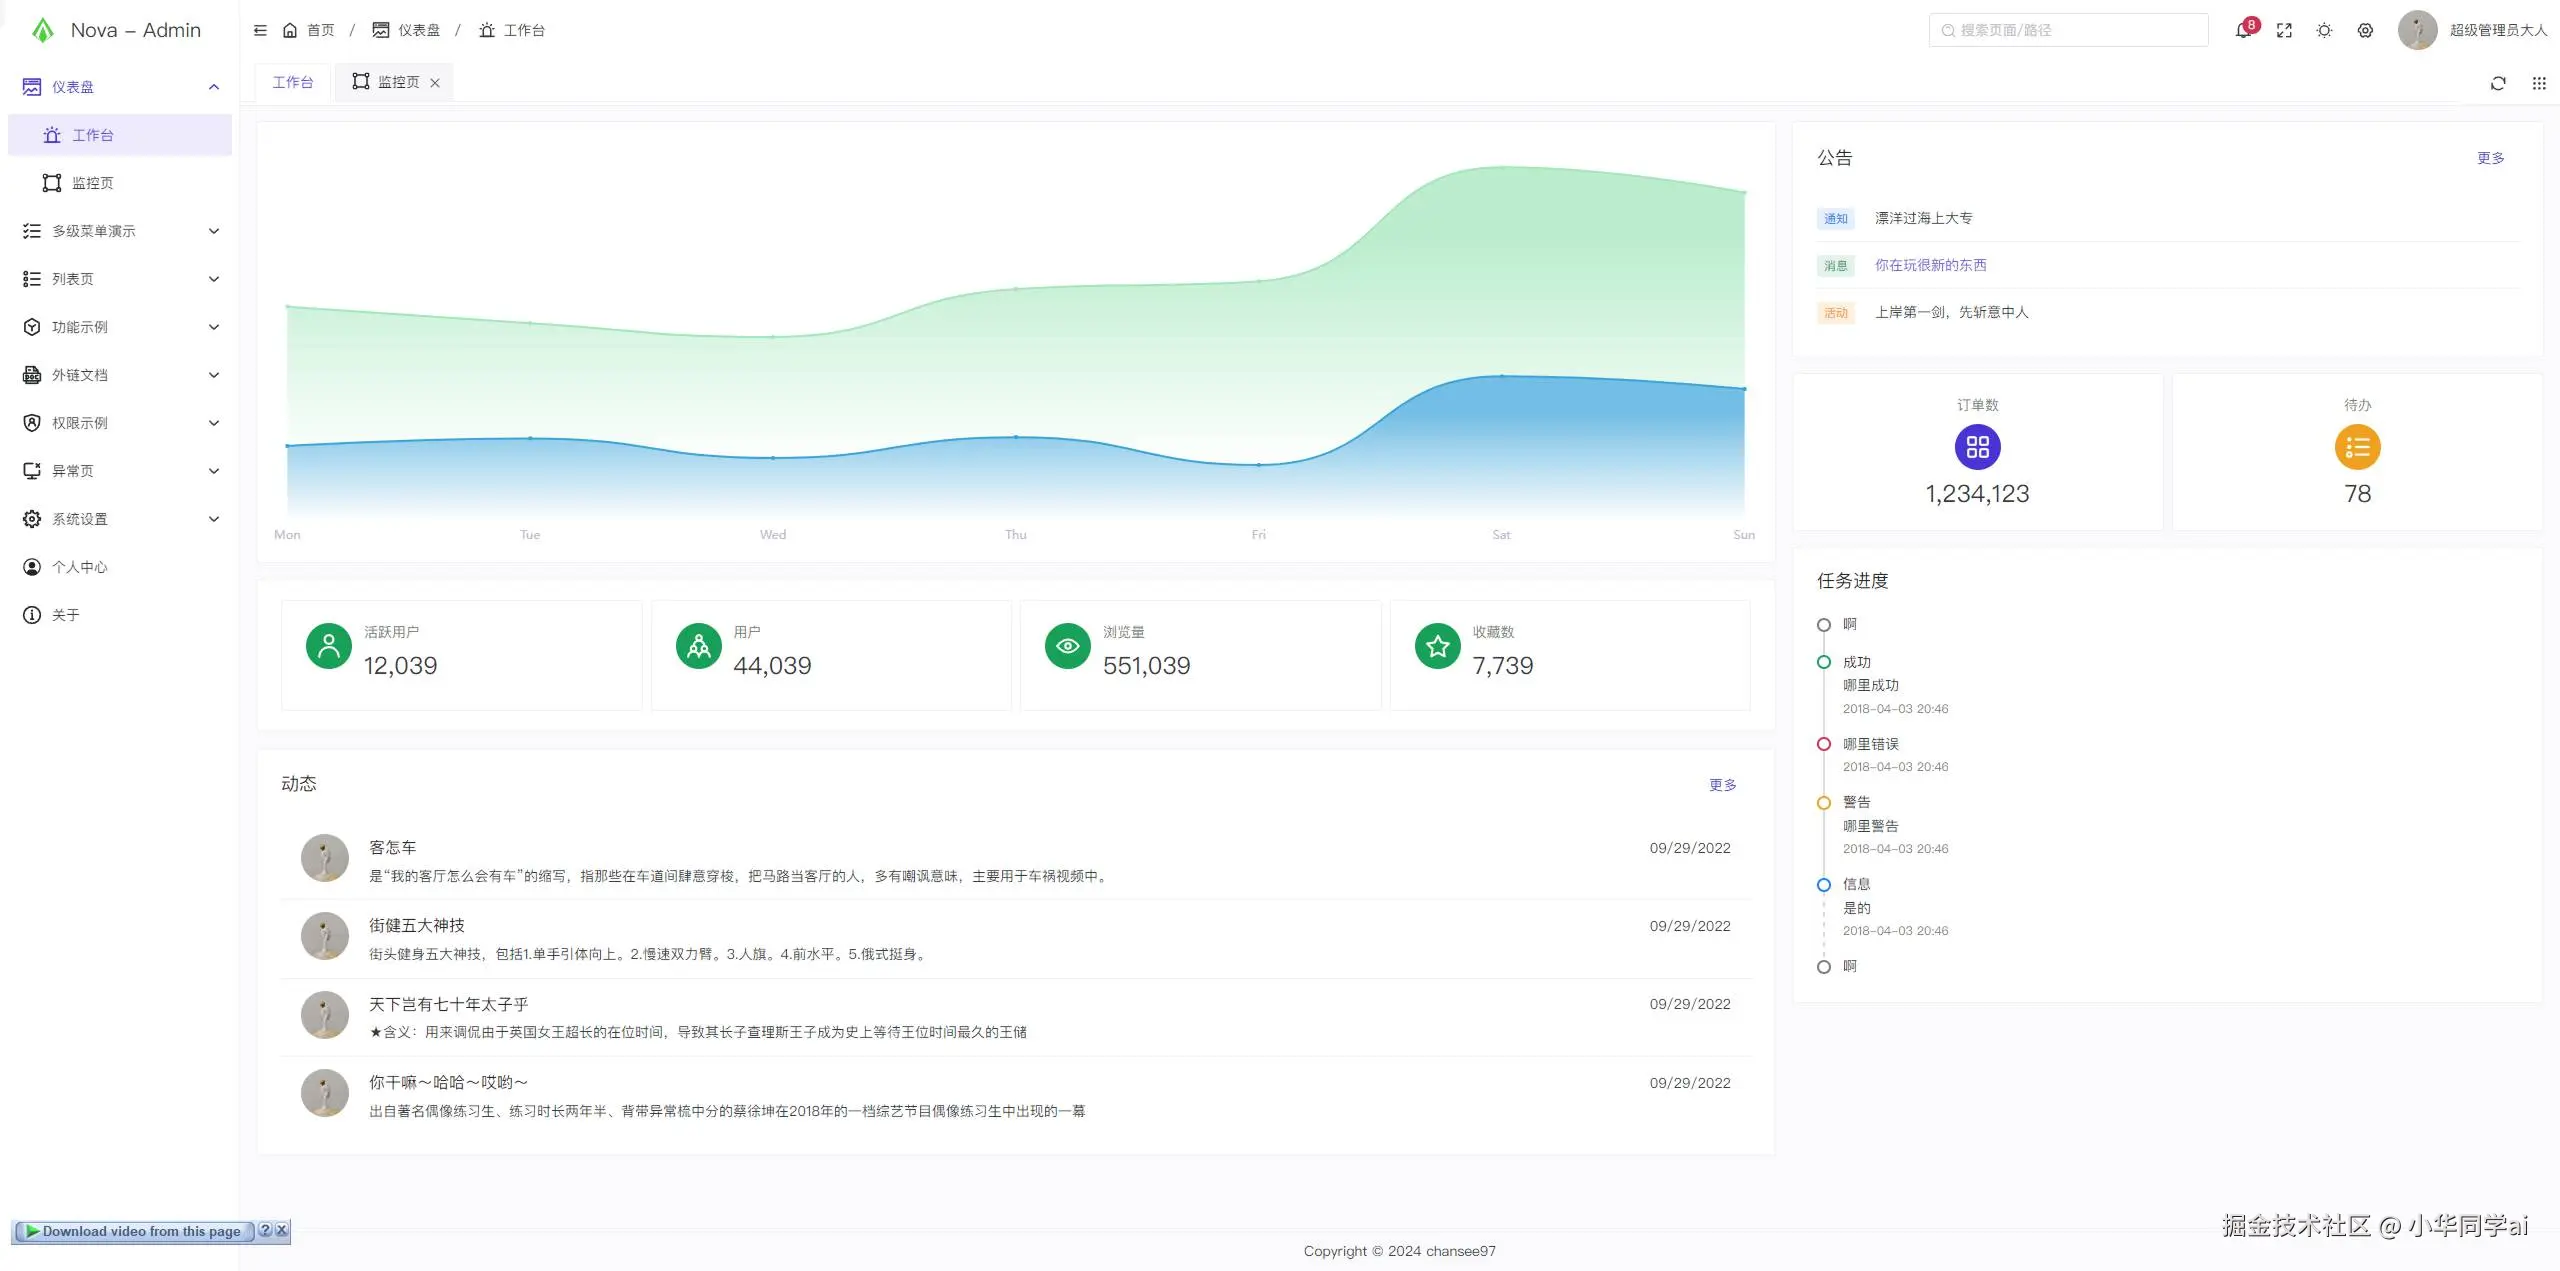
Task: Click the orange 待办 todo list icon
Action: pyautogui.click(x=2357, y=447)
